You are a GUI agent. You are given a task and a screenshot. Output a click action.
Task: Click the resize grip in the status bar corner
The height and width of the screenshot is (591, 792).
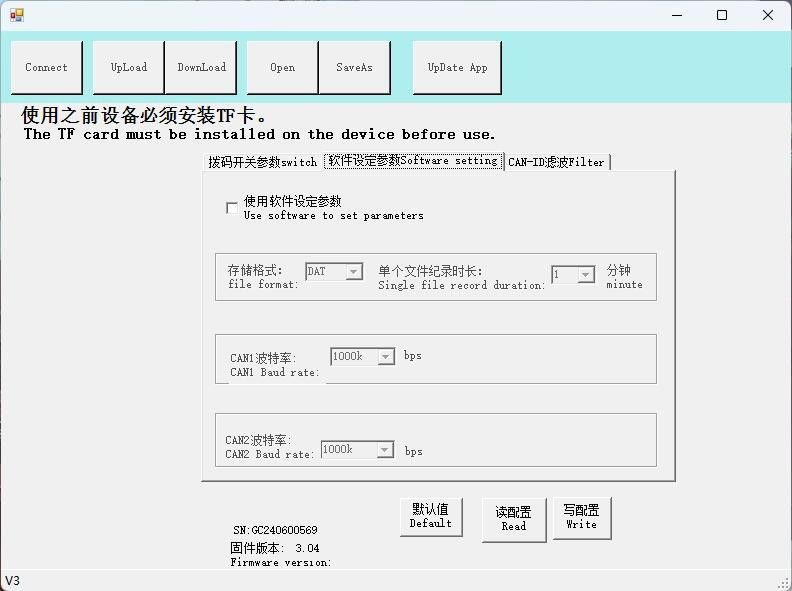(x=783, y=583)
